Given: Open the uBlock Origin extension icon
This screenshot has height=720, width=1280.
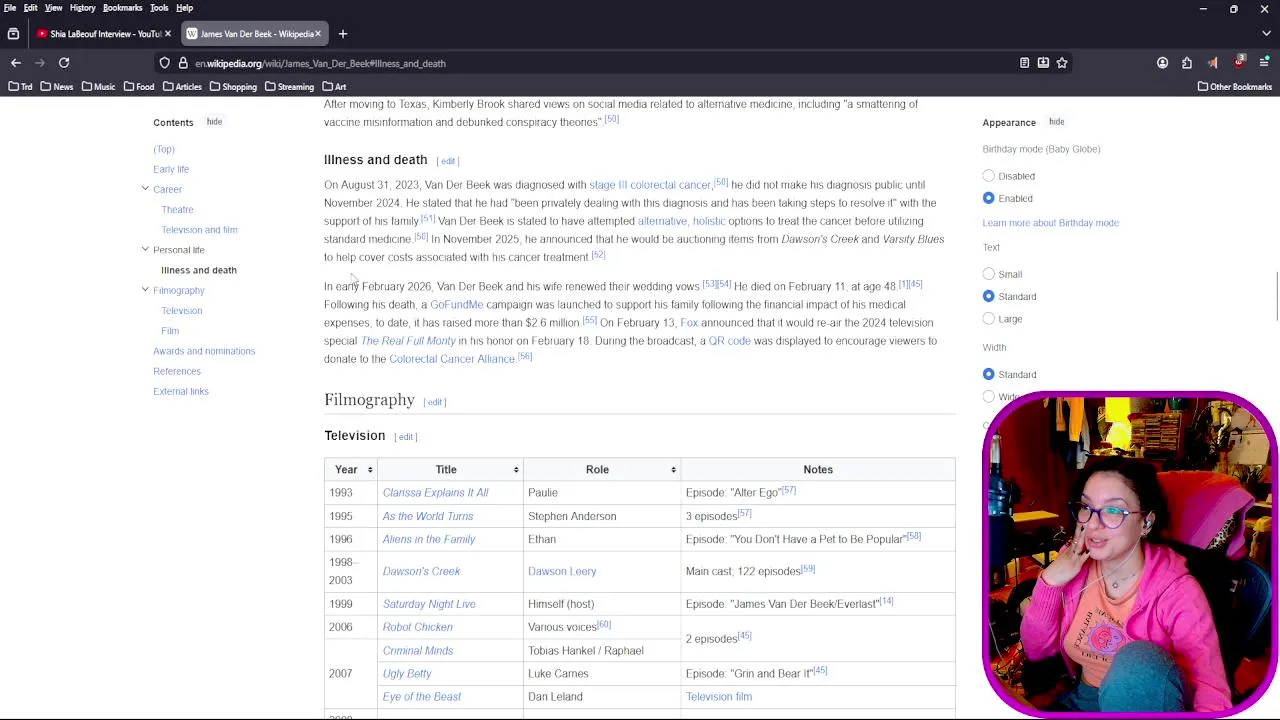Looking at the screenshot, I should 1240,62.
